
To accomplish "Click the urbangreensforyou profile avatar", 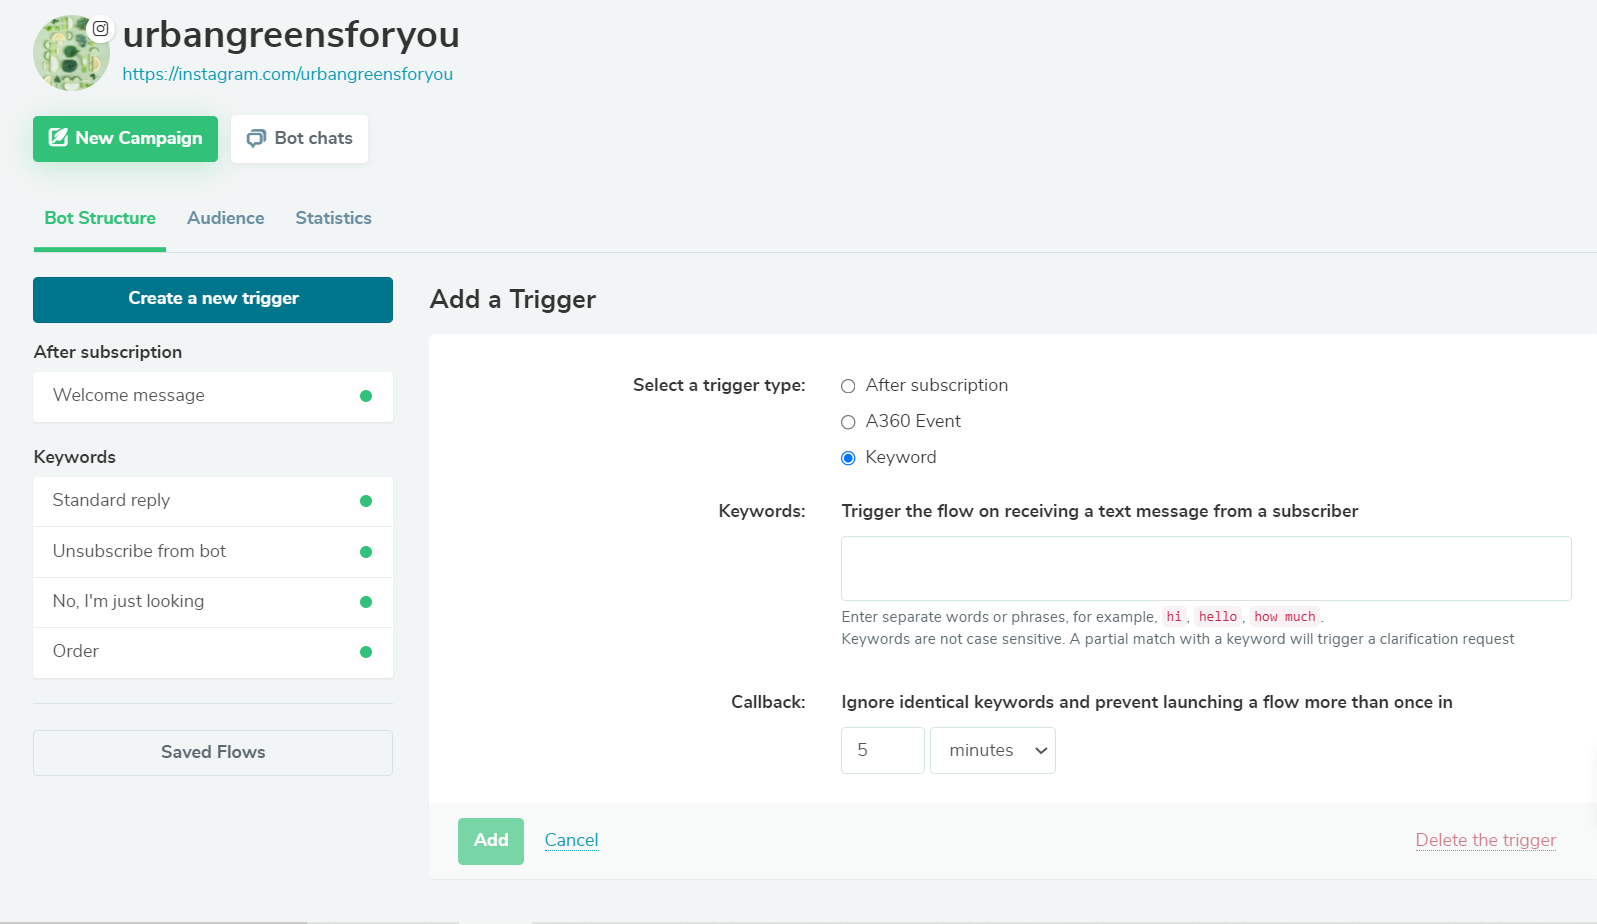I will tap(70, 54).
